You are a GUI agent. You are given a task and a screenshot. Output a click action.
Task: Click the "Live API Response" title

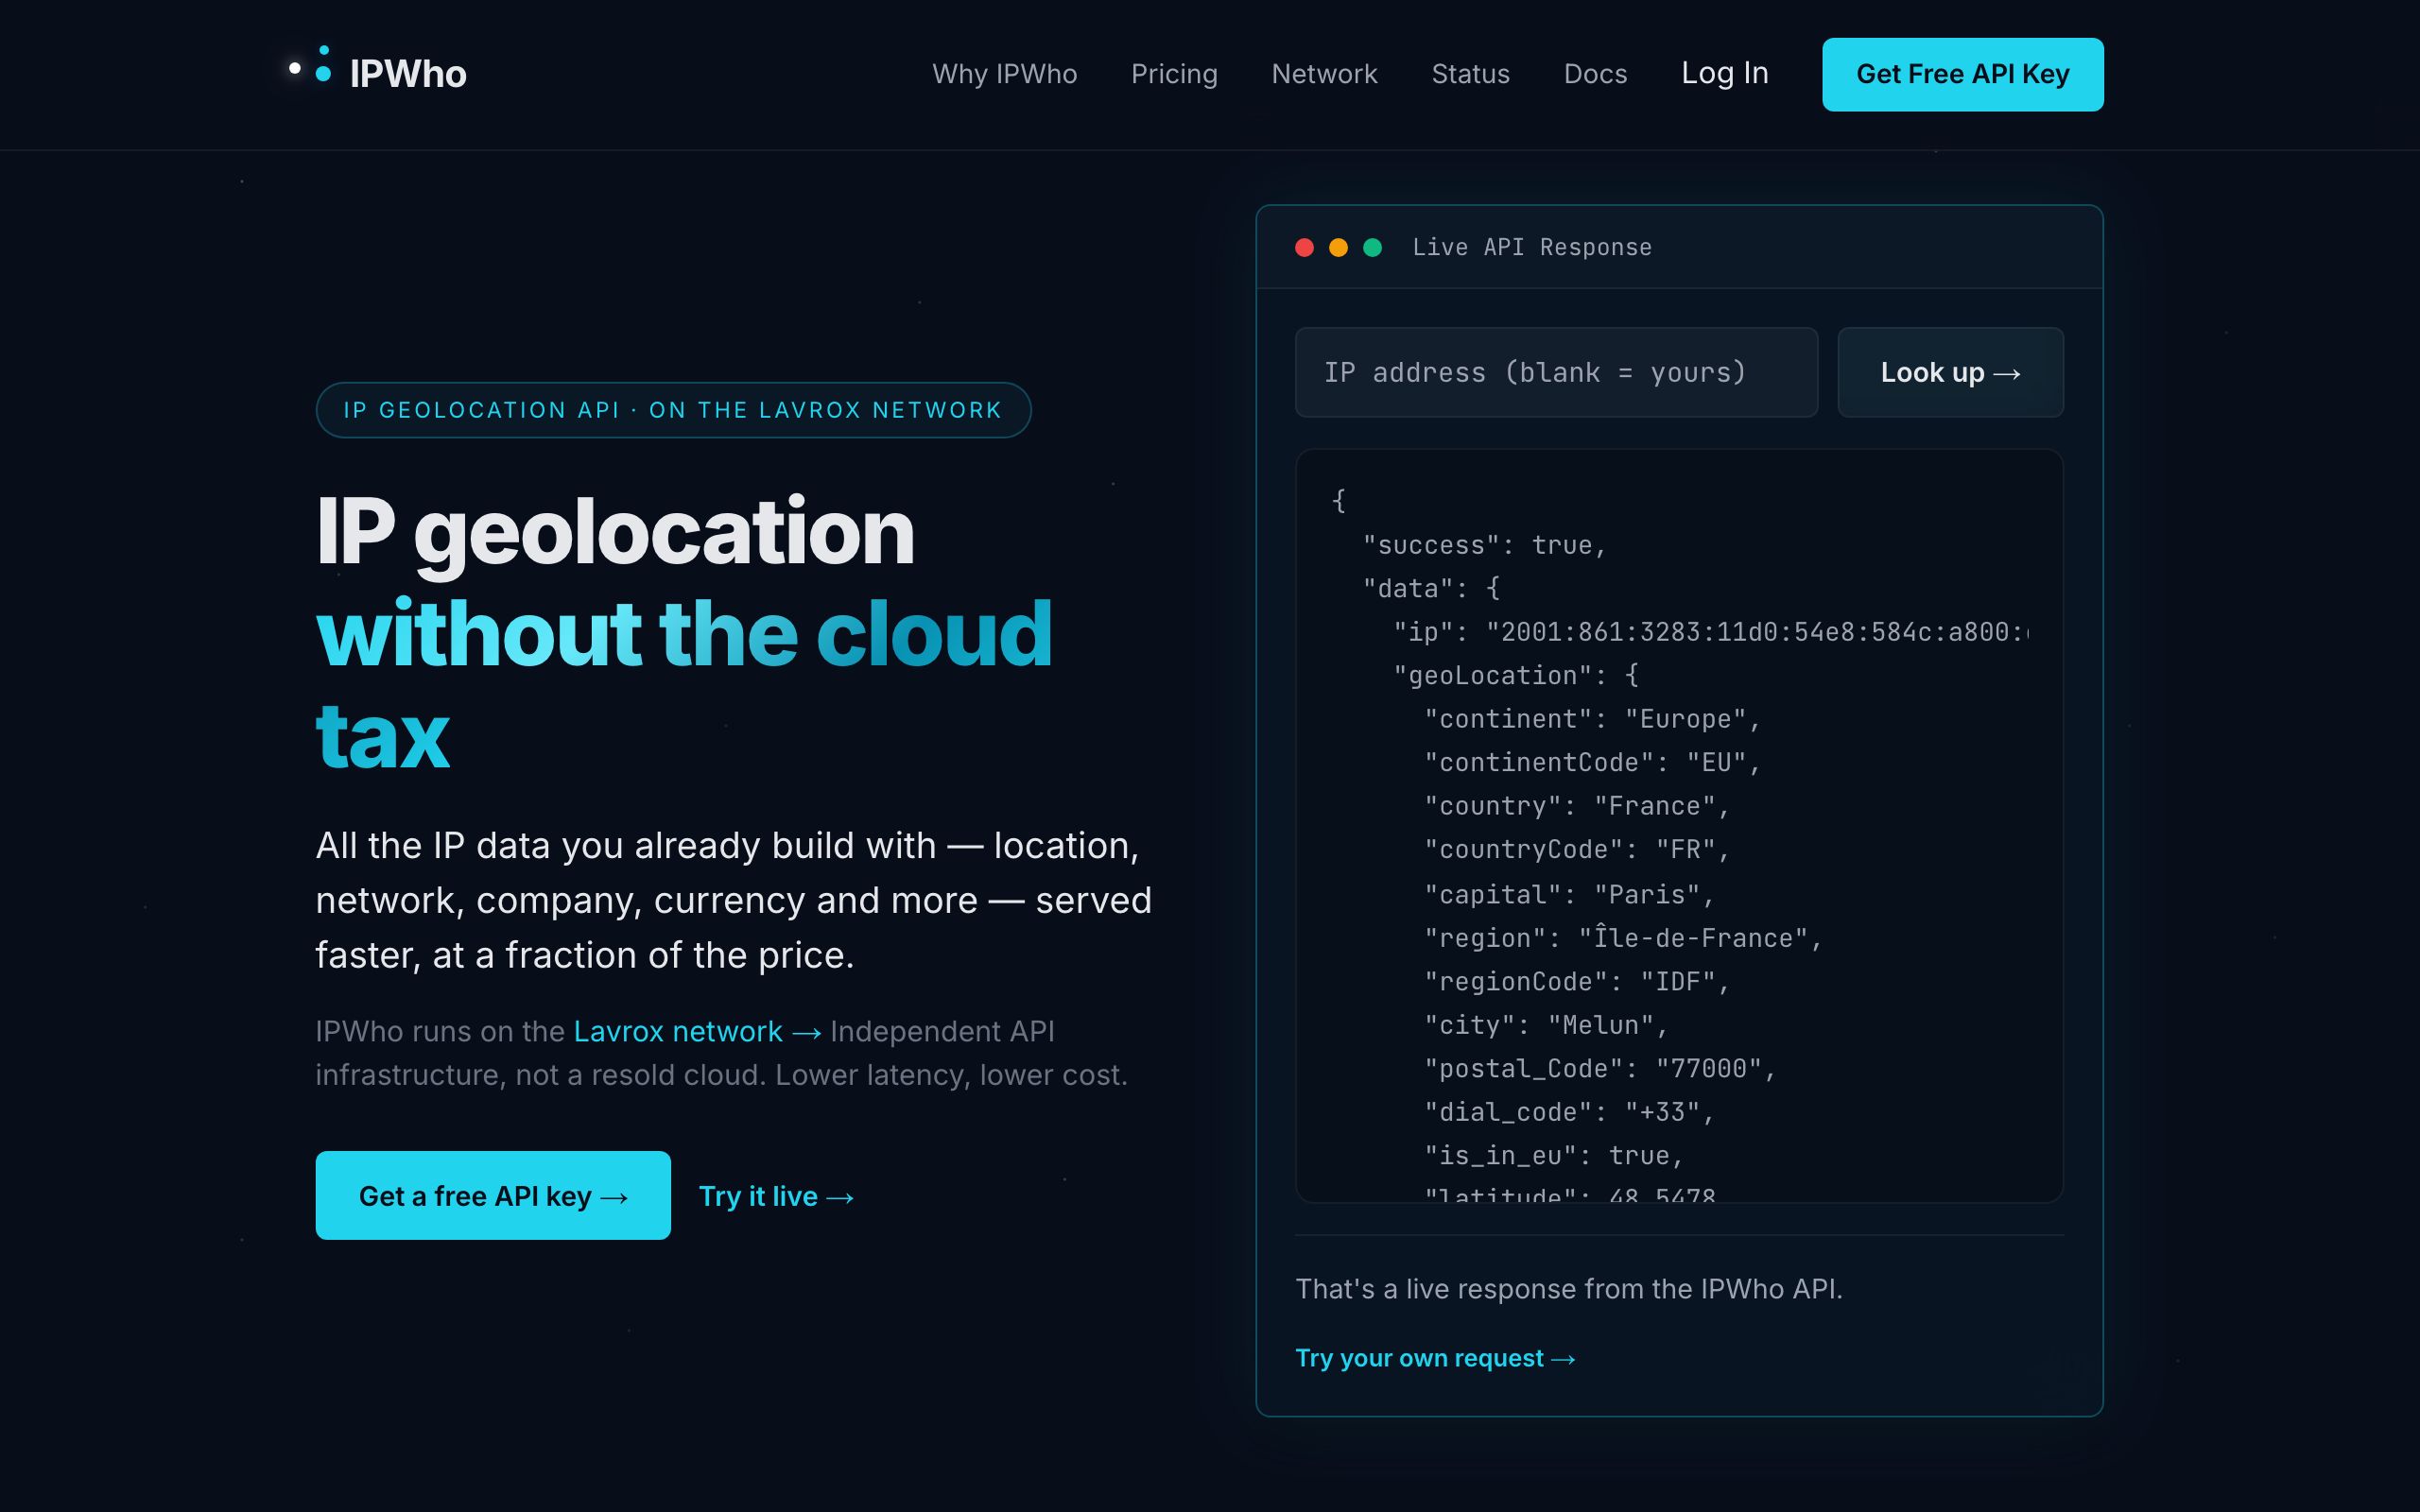coord(1531,247)
